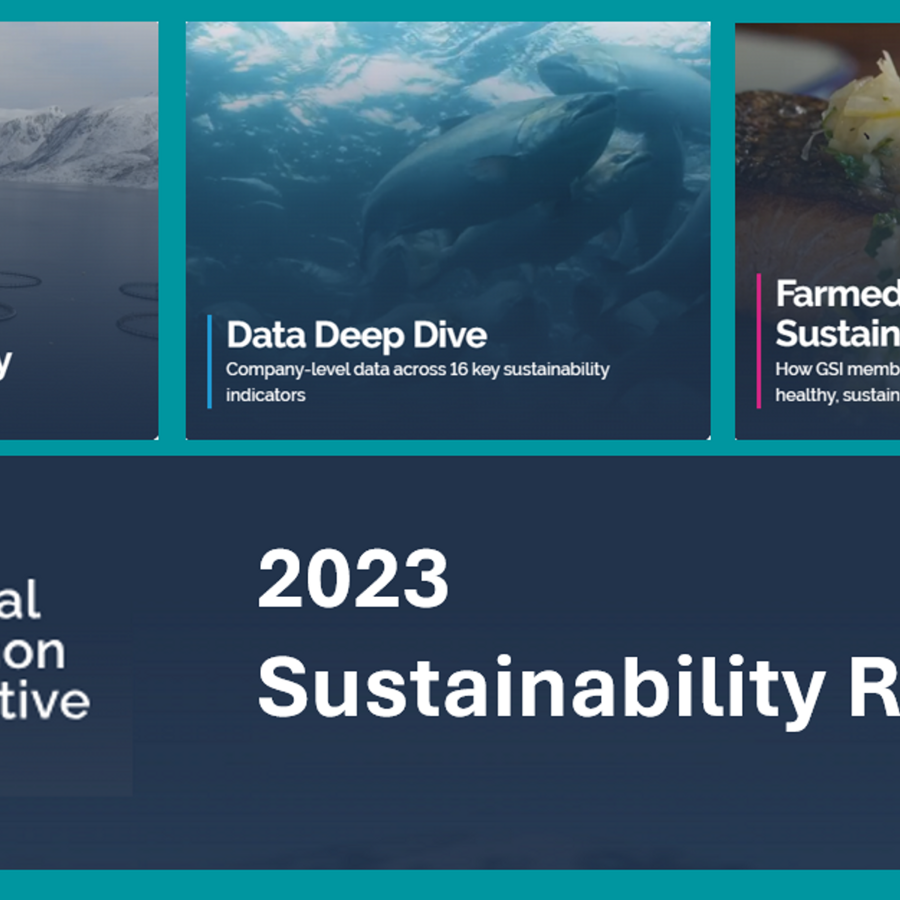Click blue accent bar beside Data Deep Dive
900x900 pixels.
[210, 361]
